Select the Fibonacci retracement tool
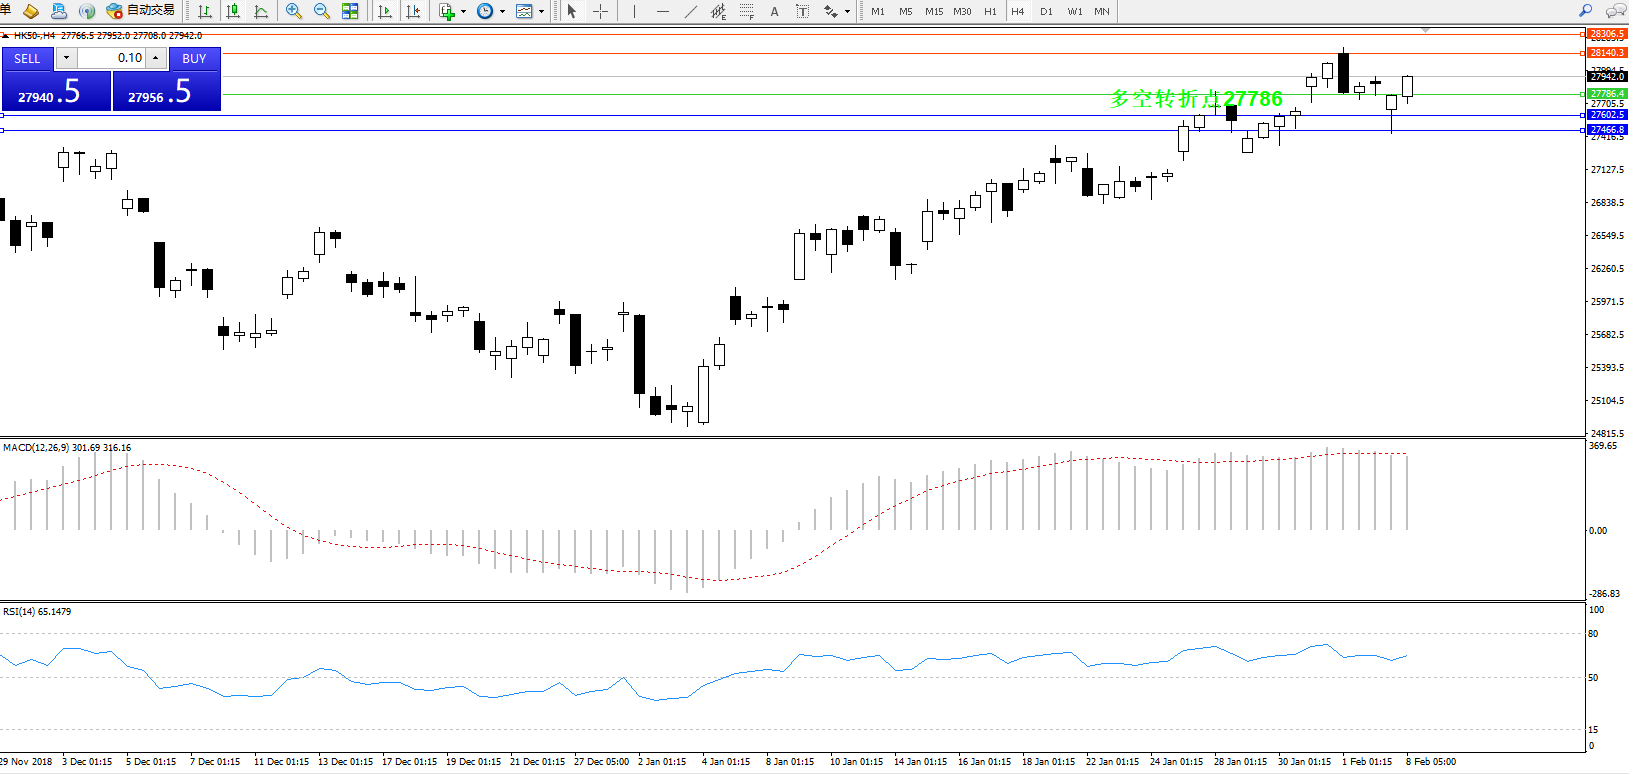 [747, 11]
